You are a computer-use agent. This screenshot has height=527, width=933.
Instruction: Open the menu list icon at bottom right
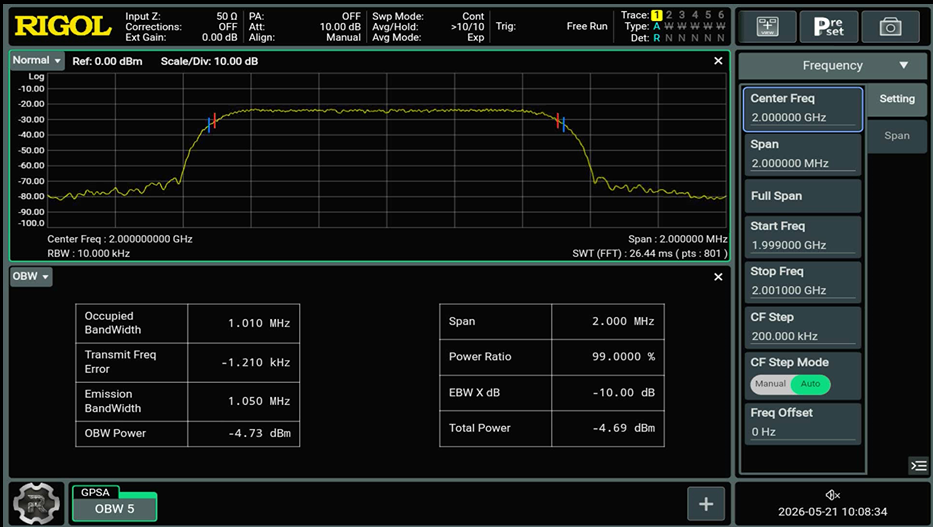point(919,466)
